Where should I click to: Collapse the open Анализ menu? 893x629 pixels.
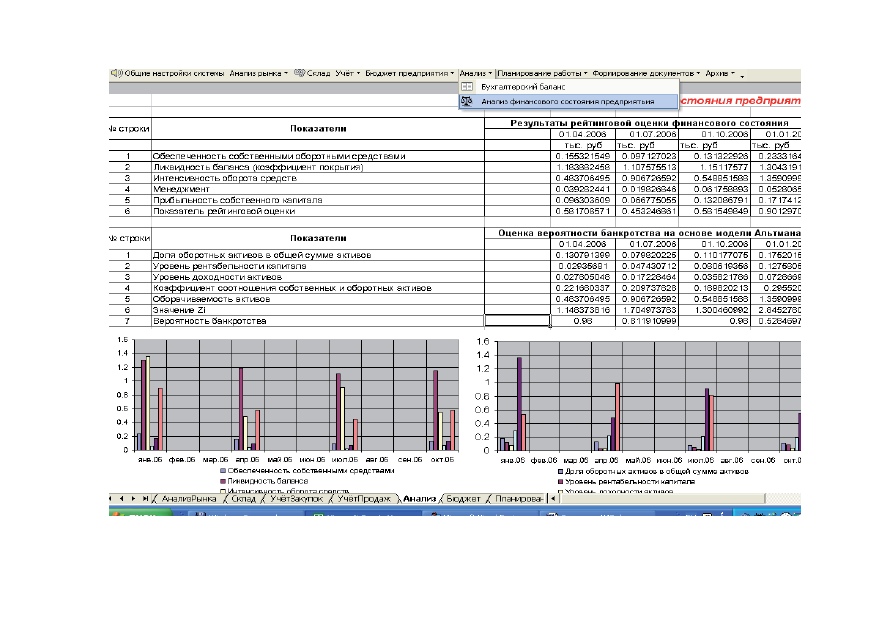click(476, 73)
